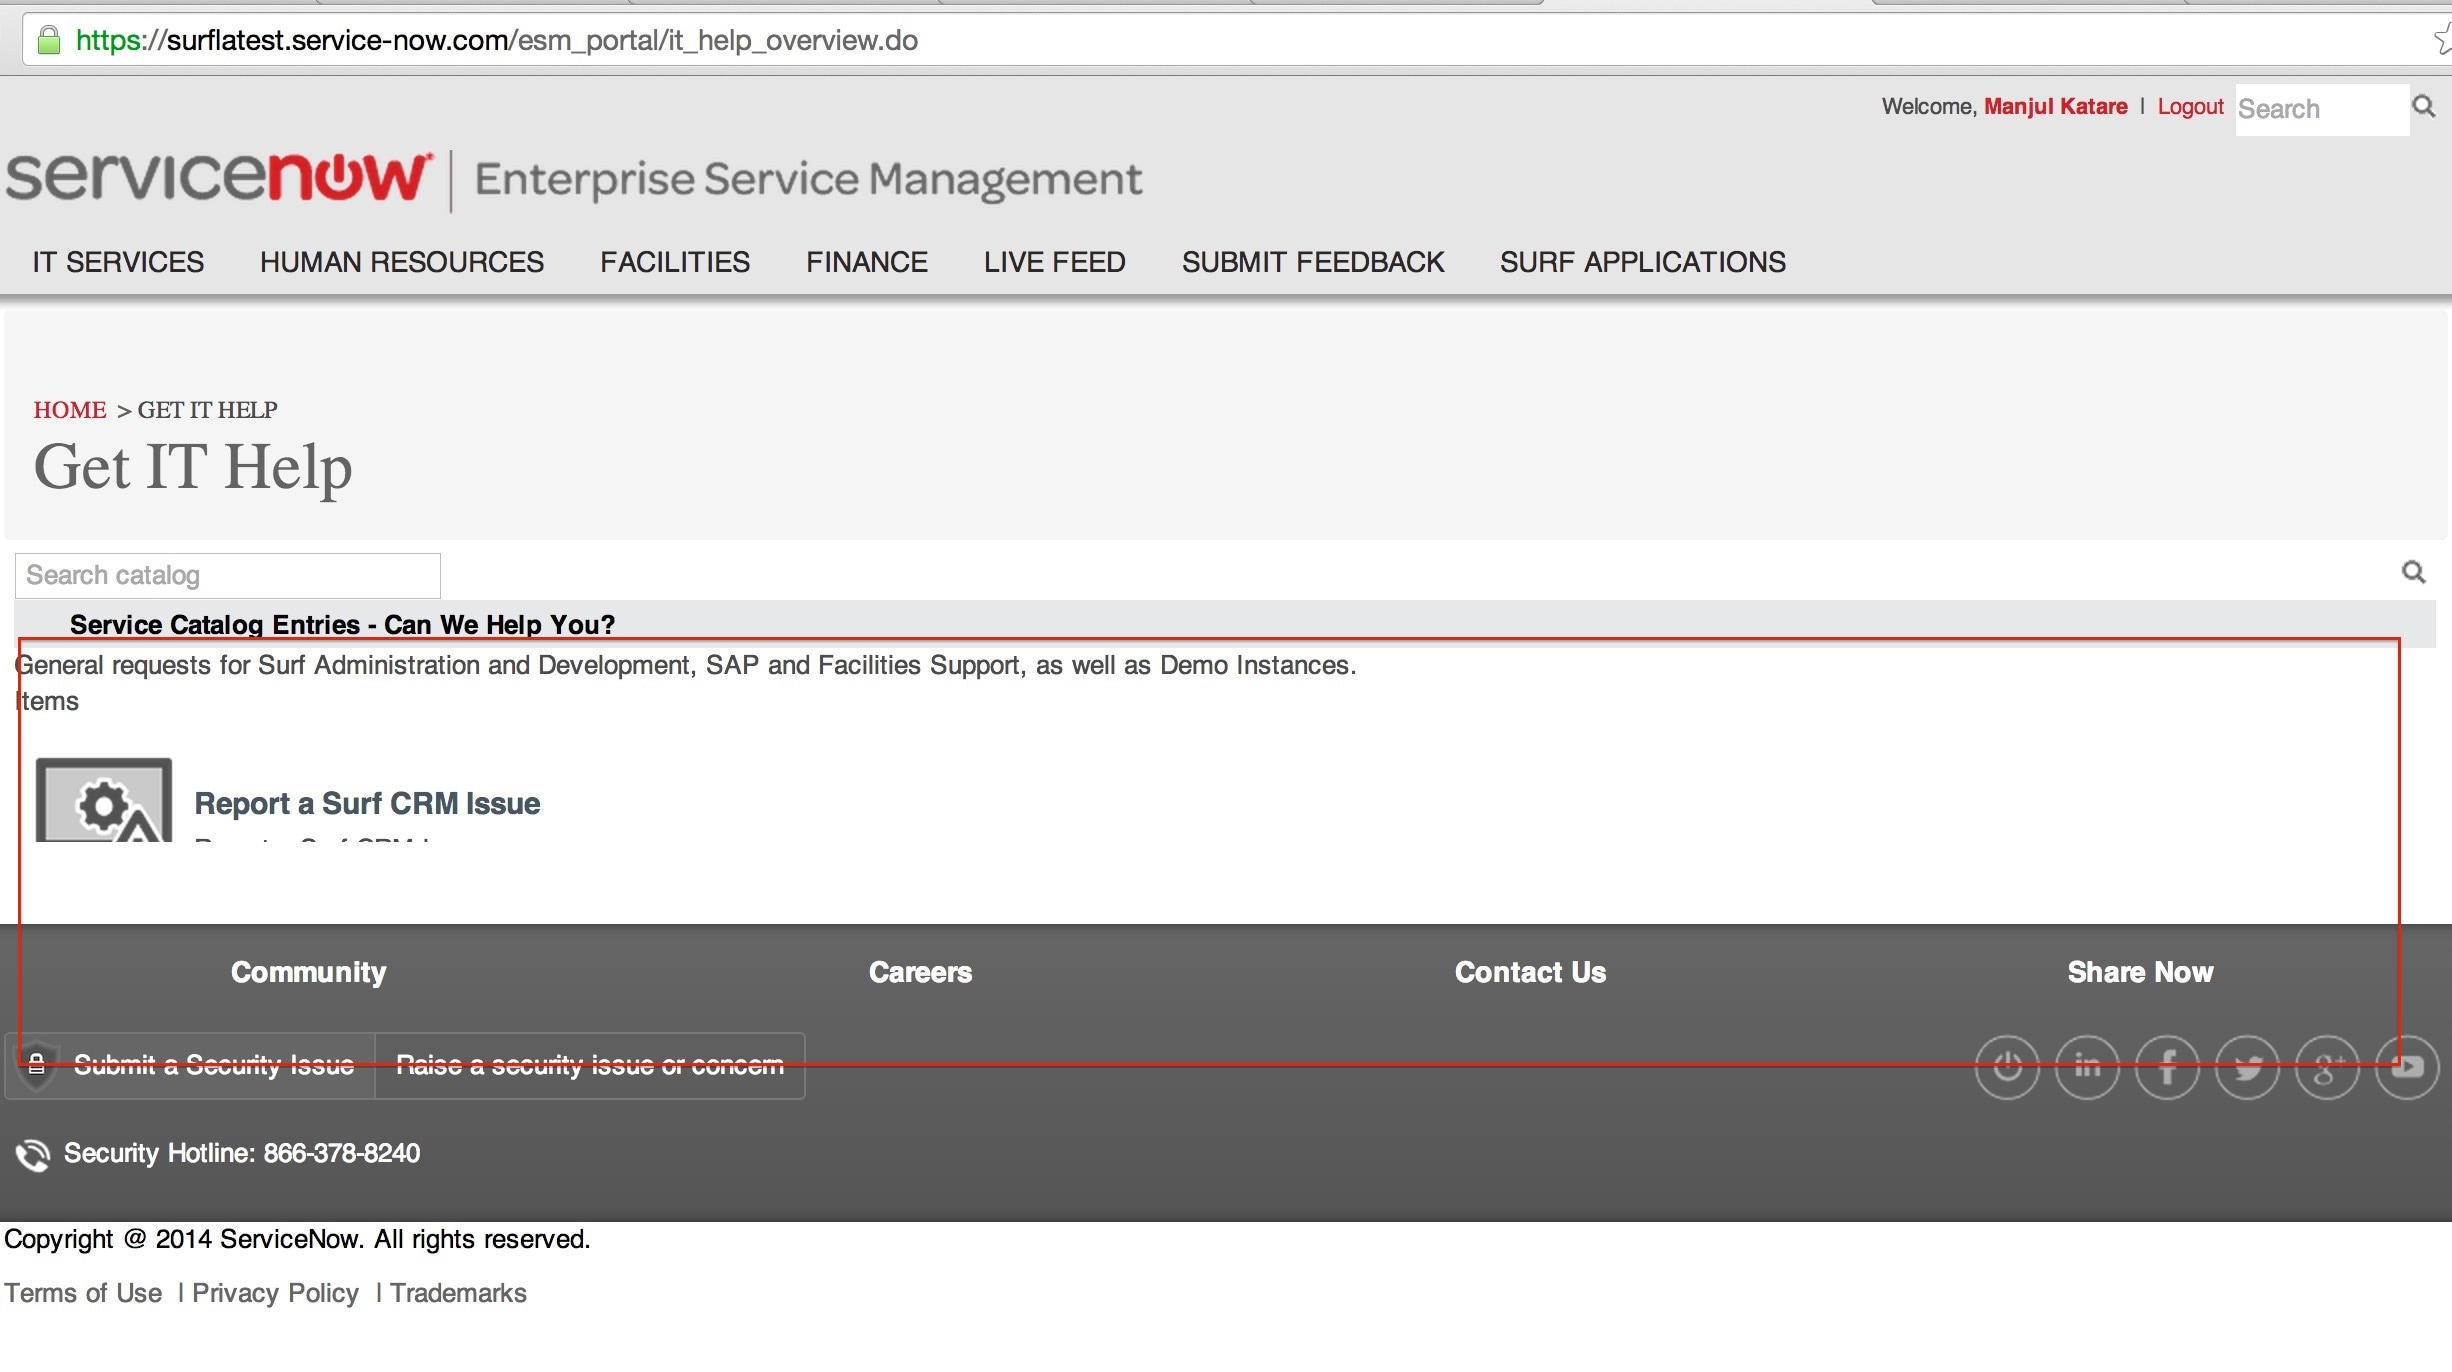
Task: Select the Submit Feedback menu item
Action: pyautogui.click(x=1312, y=262)
